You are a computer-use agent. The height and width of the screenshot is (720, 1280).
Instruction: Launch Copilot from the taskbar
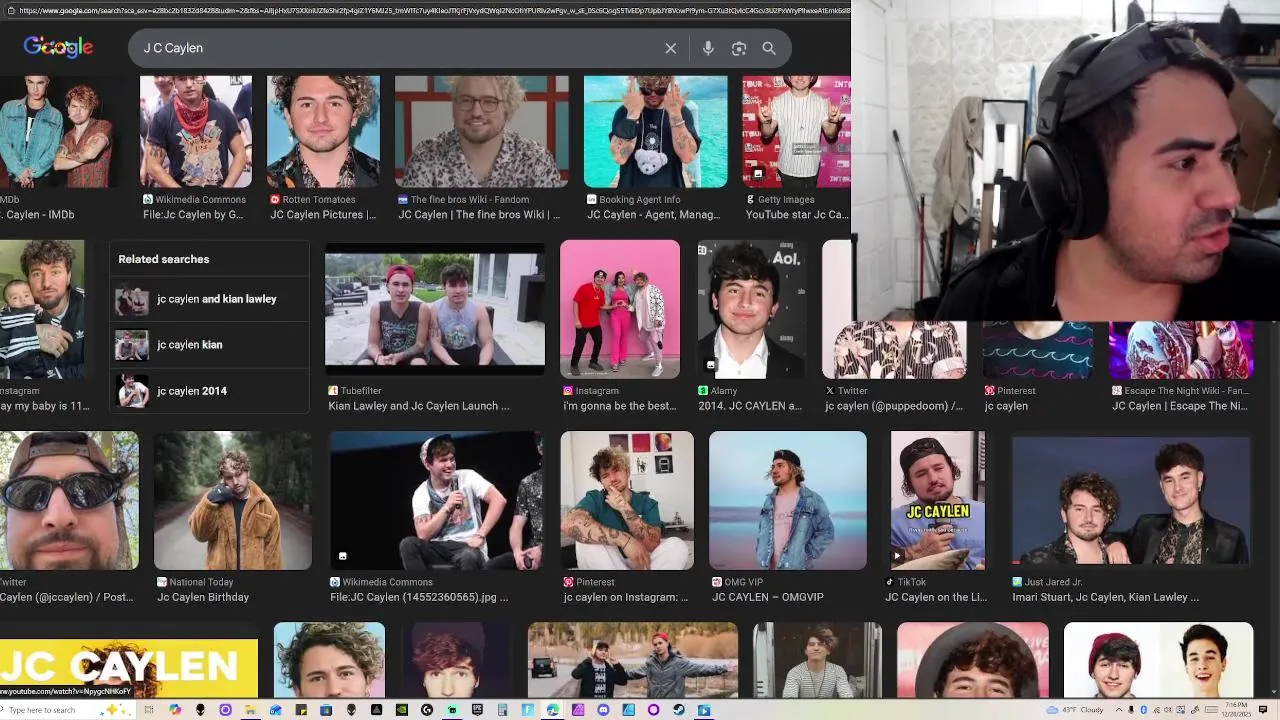point(175,710)
